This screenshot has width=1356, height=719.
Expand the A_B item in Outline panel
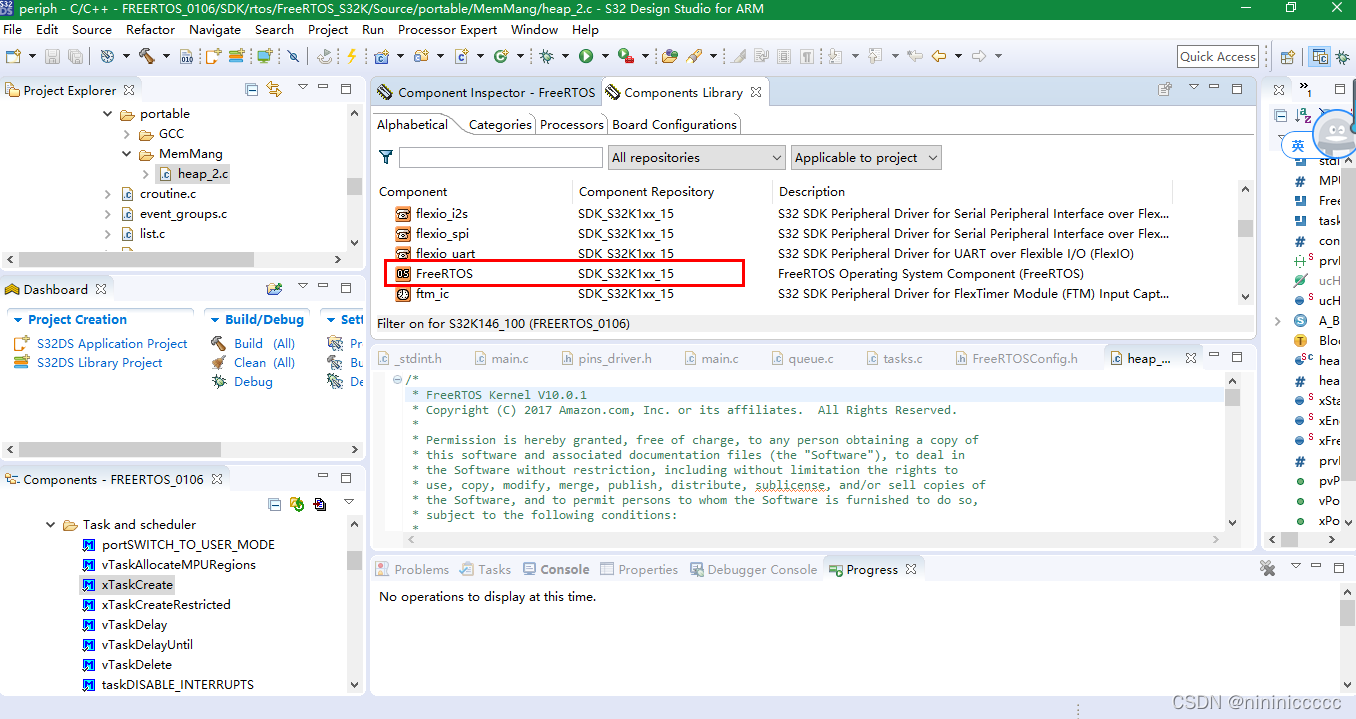click(x=1278, y=321)
